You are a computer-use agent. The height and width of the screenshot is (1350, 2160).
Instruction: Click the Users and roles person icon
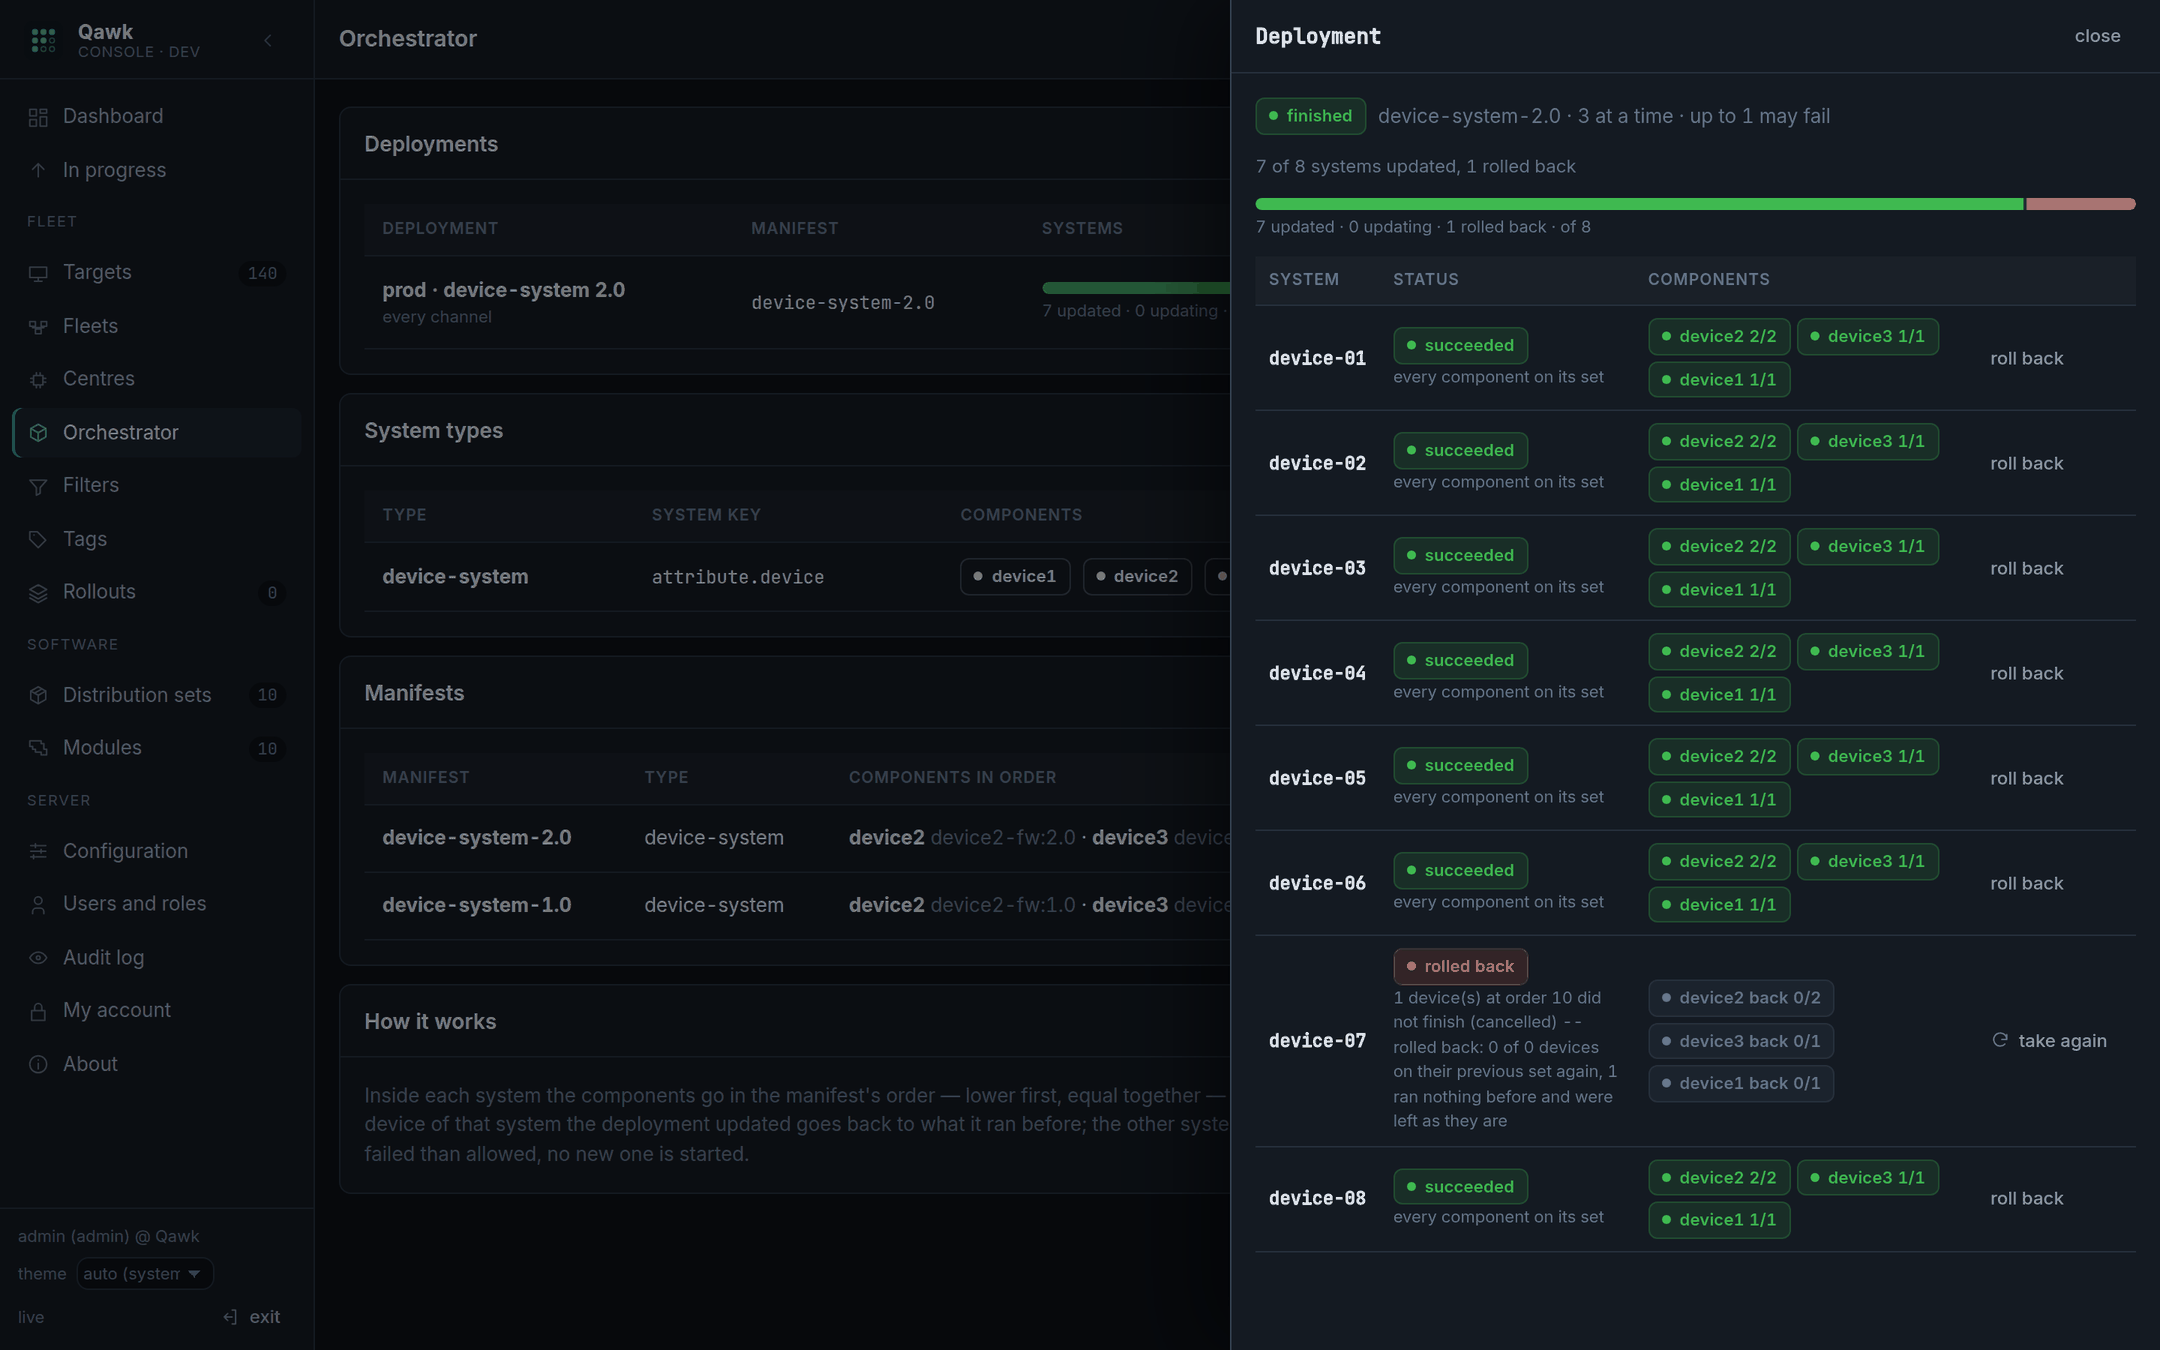38,905
